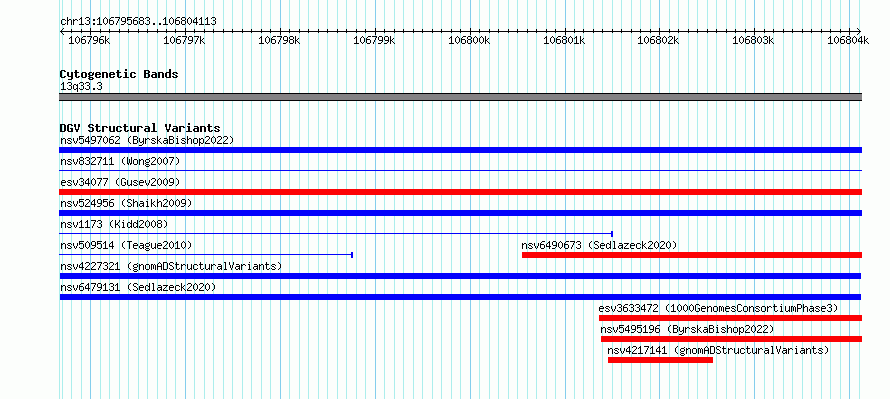Image resolution: width=890 pixels, height=399 pixels.
Task: Open nsv6490673 (Sedlazeck2020) variant label
Action: click(x=599, y=245)
